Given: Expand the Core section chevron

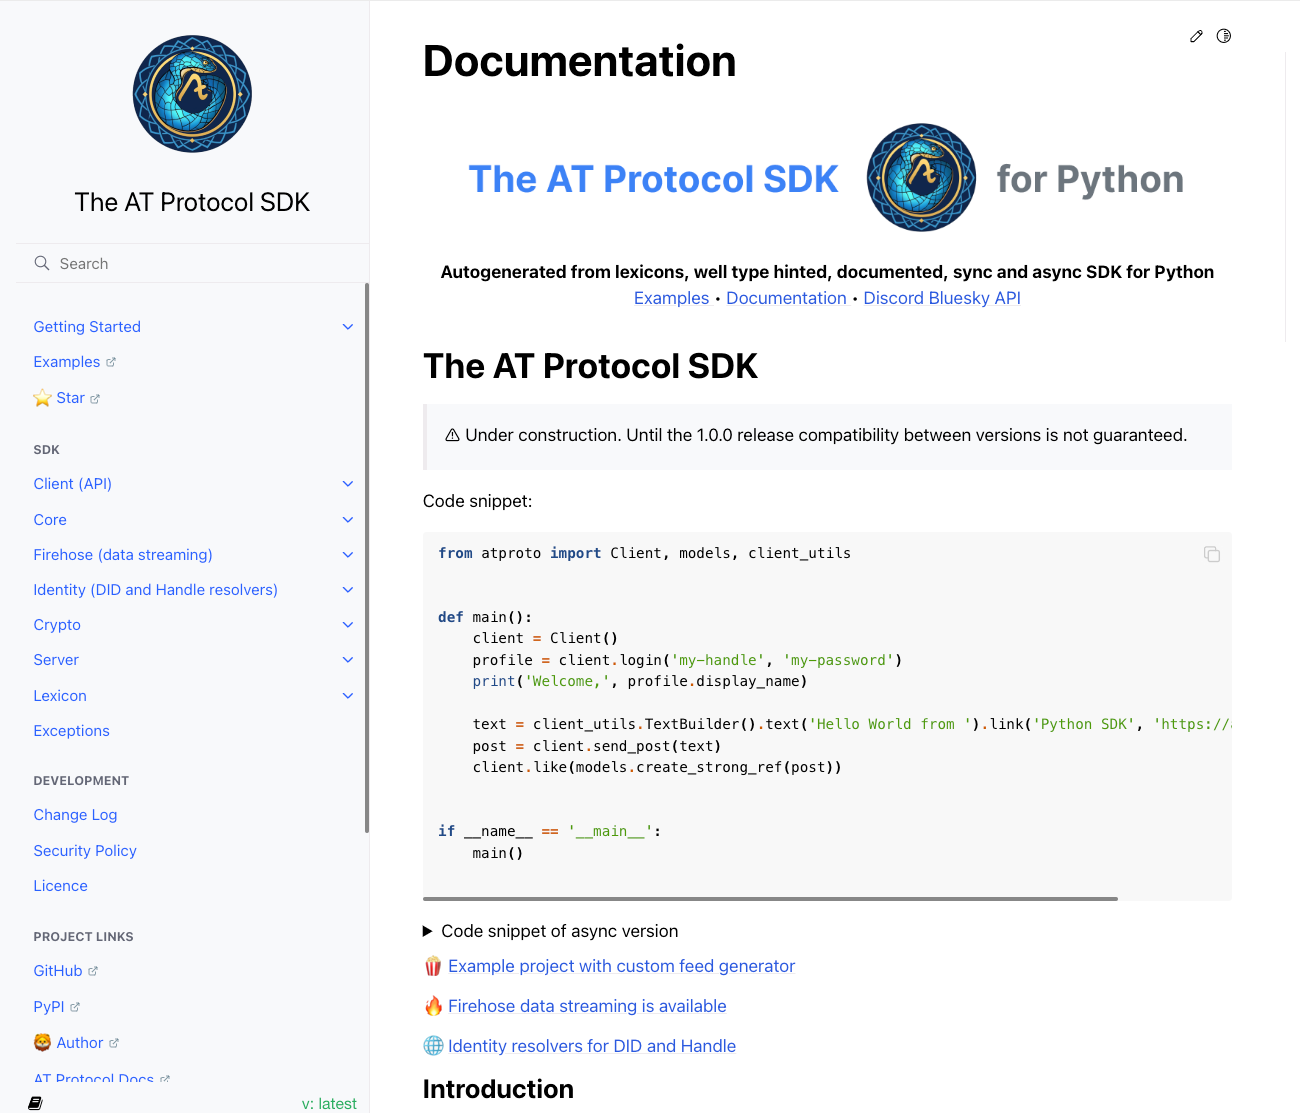Looking at the screenshot, I should pyautogui.click(x=348, y=520).
